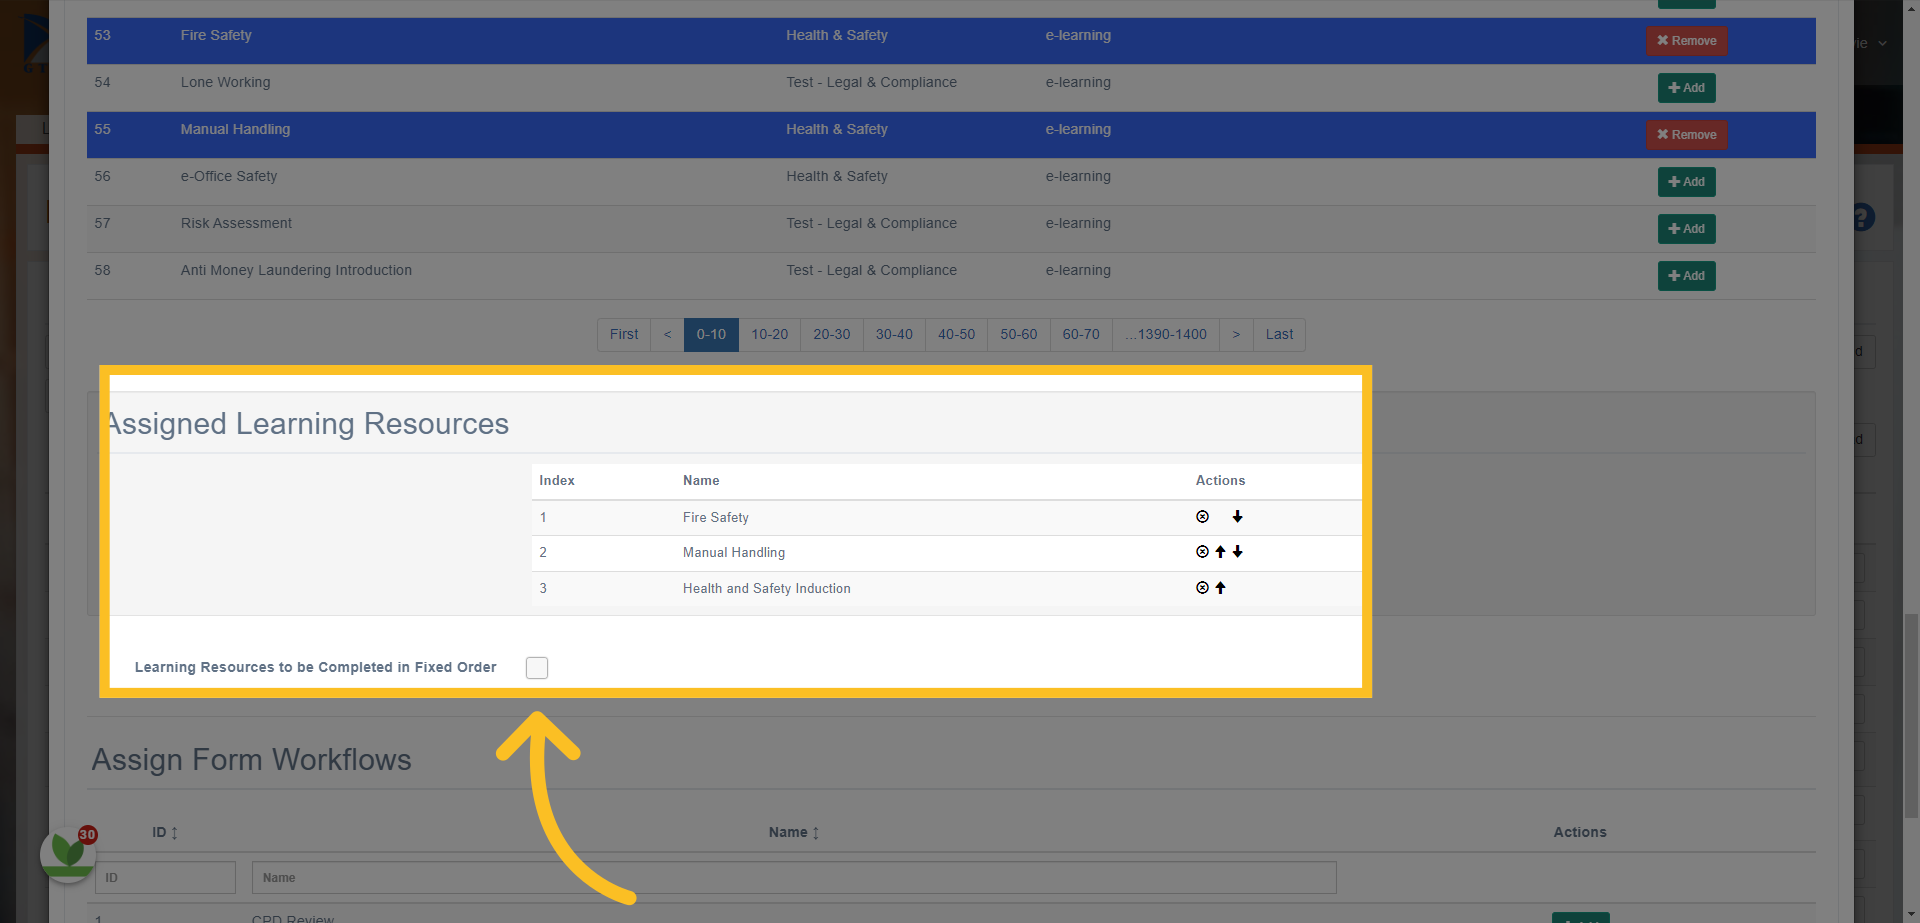Click Remove button for Fire Safety row
Viewport: 1920px width, 923px height.
coord(1686,41)
